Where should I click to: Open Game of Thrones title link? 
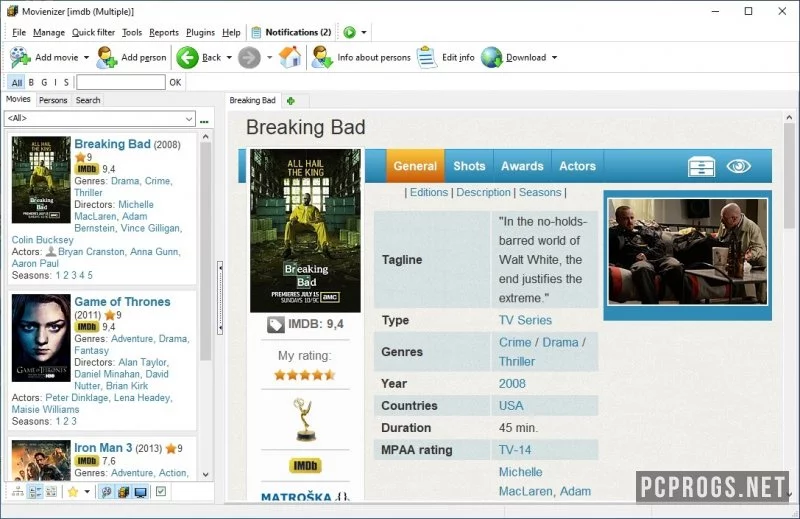[122, 302]
